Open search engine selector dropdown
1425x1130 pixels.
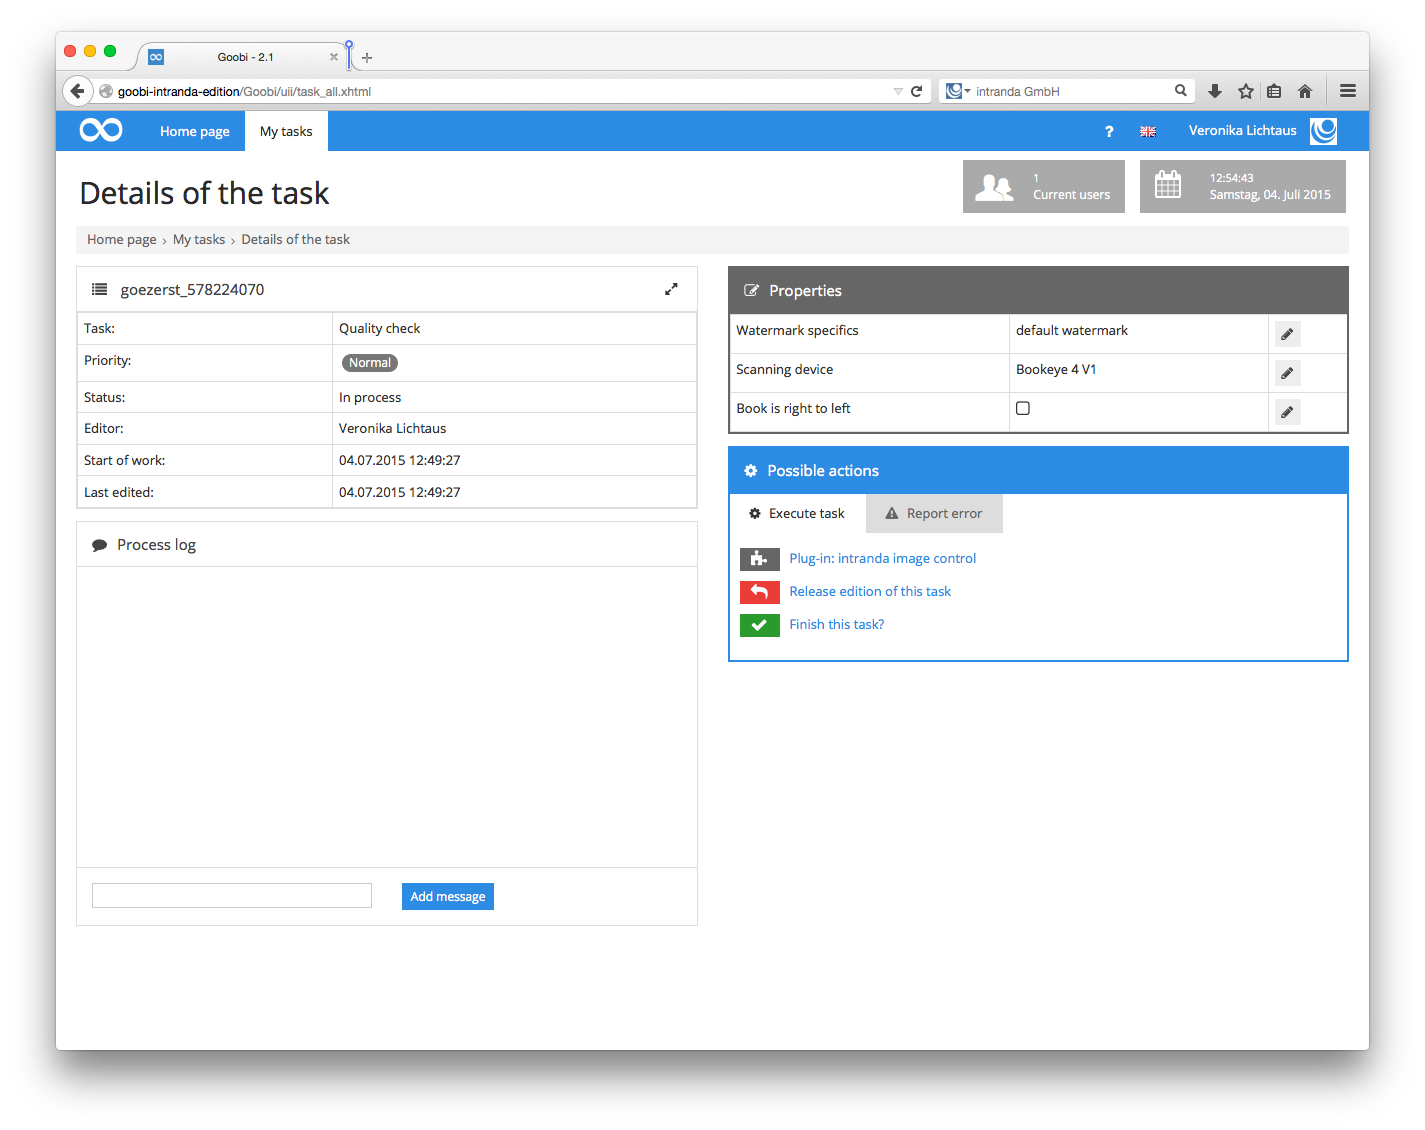958,91
